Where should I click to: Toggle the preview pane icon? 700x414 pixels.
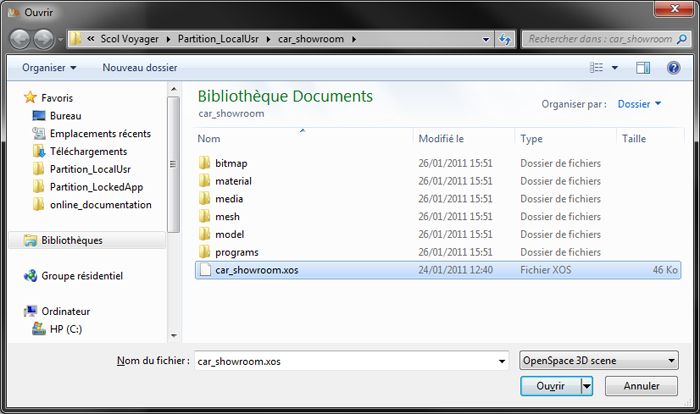(x=643, y=68)
